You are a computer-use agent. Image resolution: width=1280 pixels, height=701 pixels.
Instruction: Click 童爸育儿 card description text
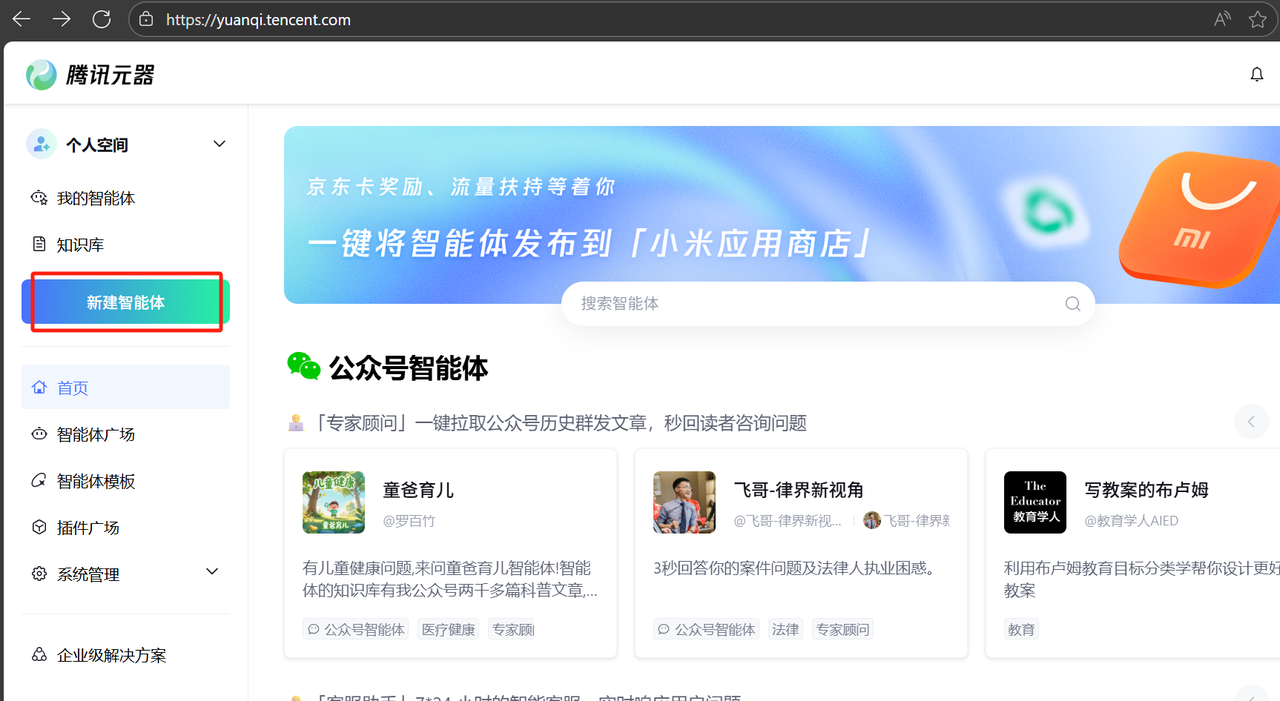coord(450,579)
